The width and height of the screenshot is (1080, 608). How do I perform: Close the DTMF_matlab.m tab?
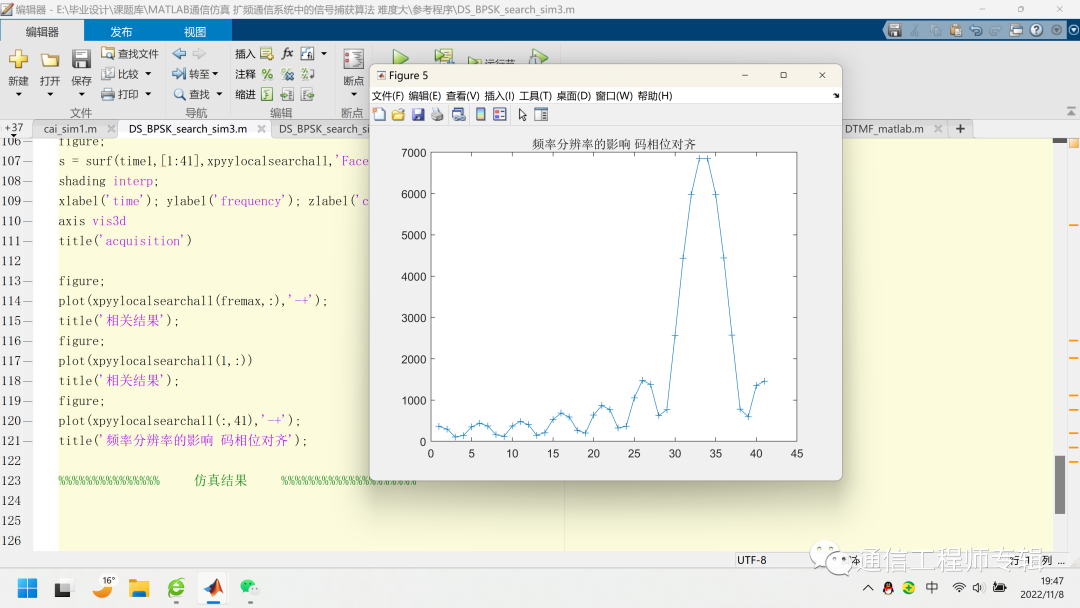click(937, 129)
